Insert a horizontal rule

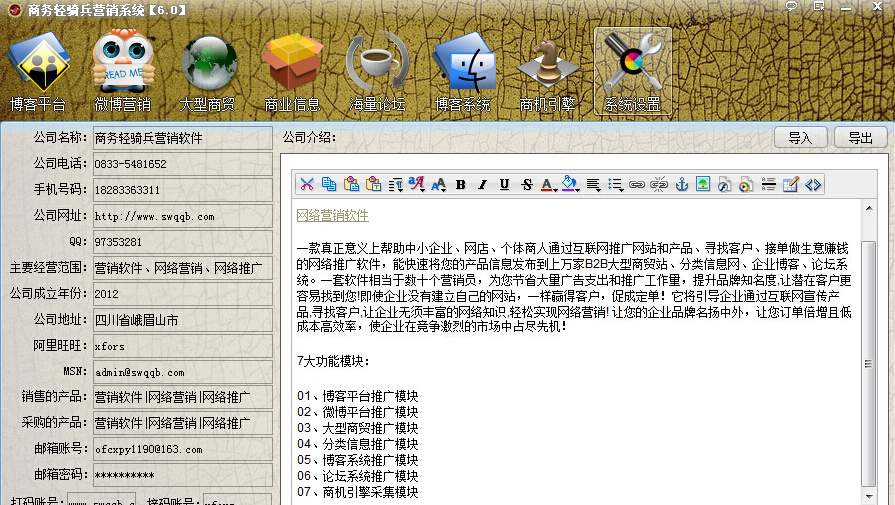tap(768, 184)
